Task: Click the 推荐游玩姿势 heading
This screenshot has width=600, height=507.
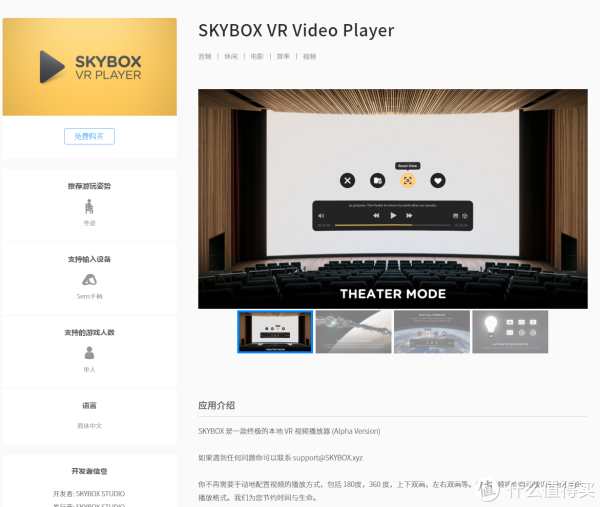Action: pyautogui.click(x=89, y=186)
